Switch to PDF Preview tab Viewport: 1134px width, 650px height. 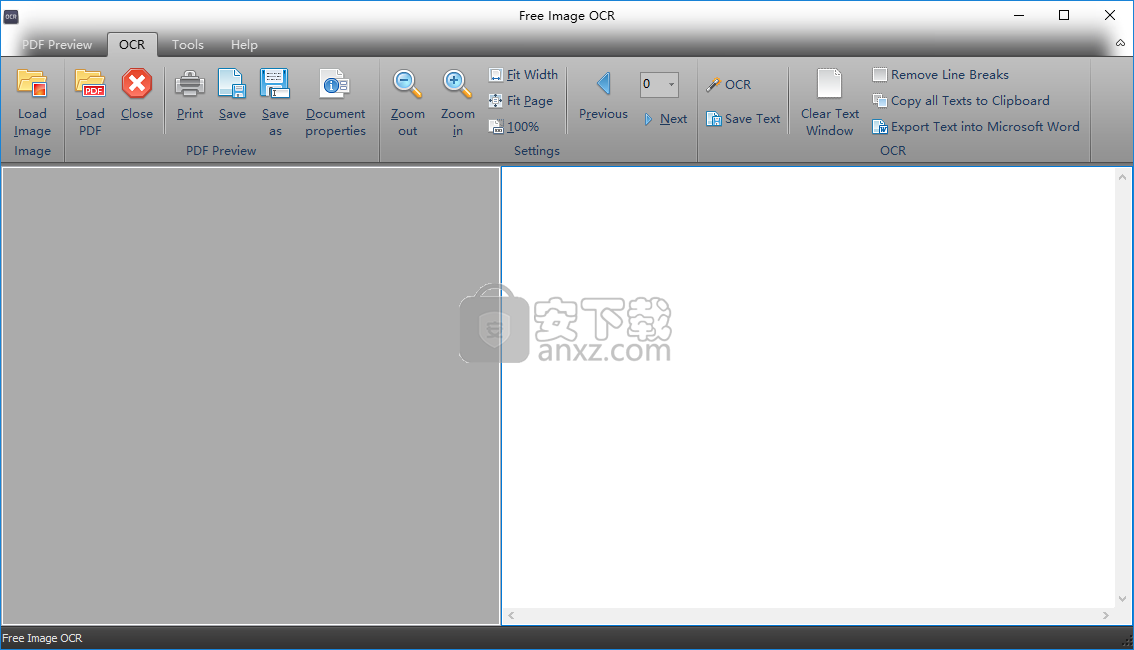(x=57, y=45)
